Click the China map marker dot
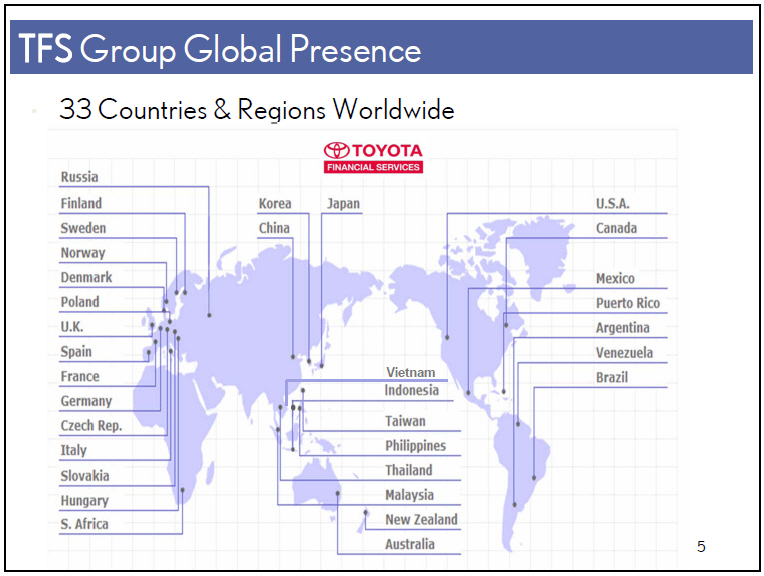 tap(293, 357)
